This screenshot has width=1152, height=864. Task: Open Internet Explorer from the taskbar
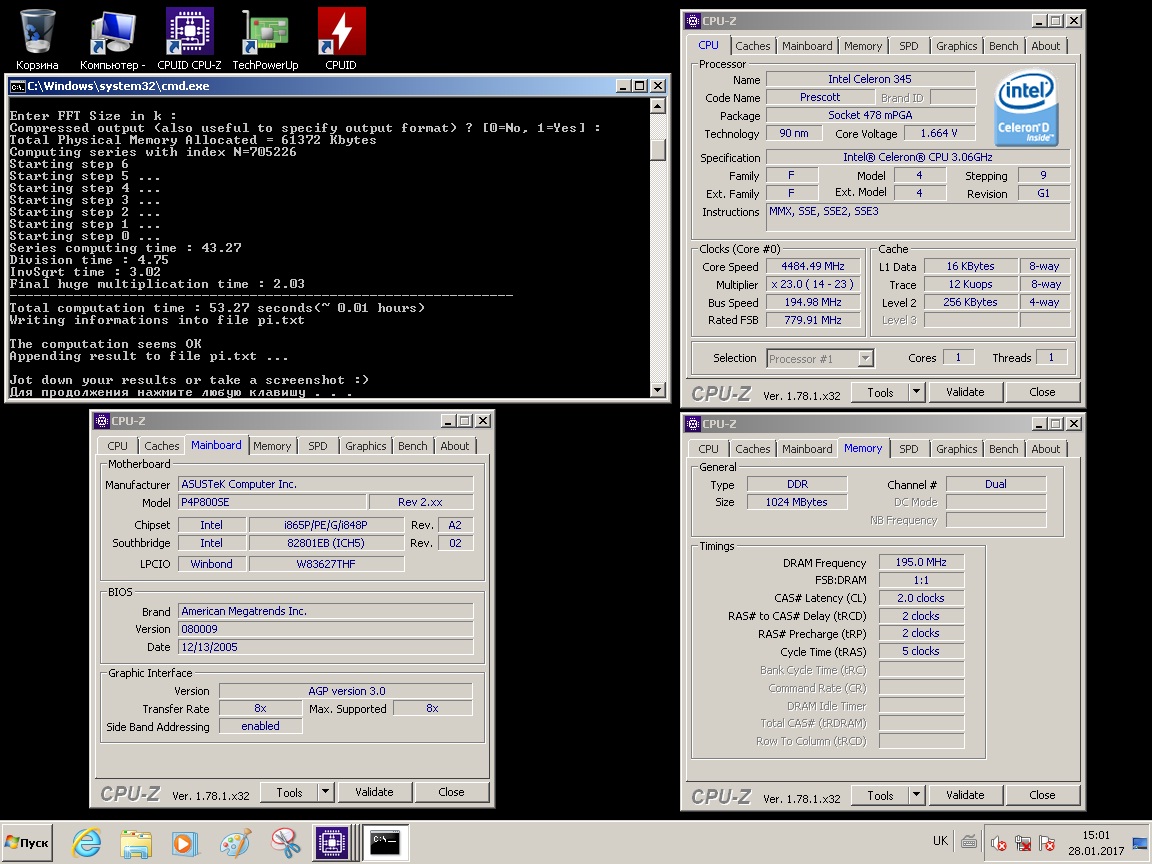(87, 843)
